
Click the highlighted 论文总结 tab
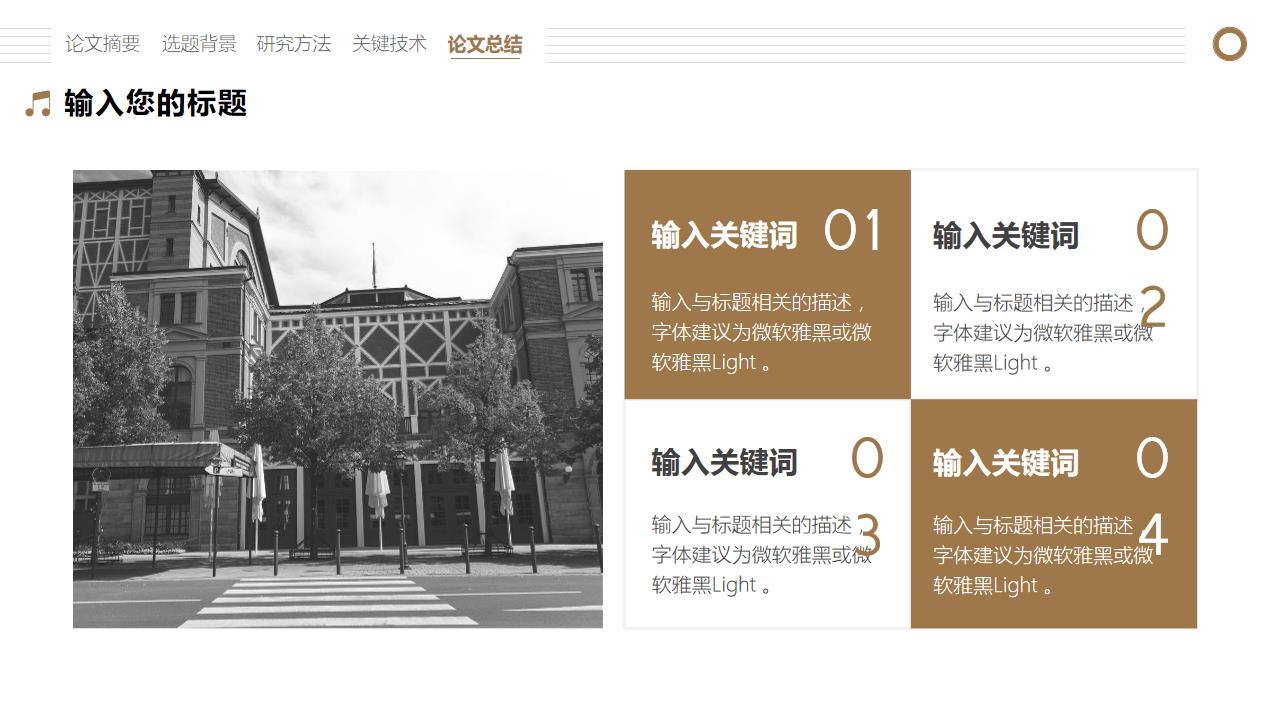click(x=485, y=45)
